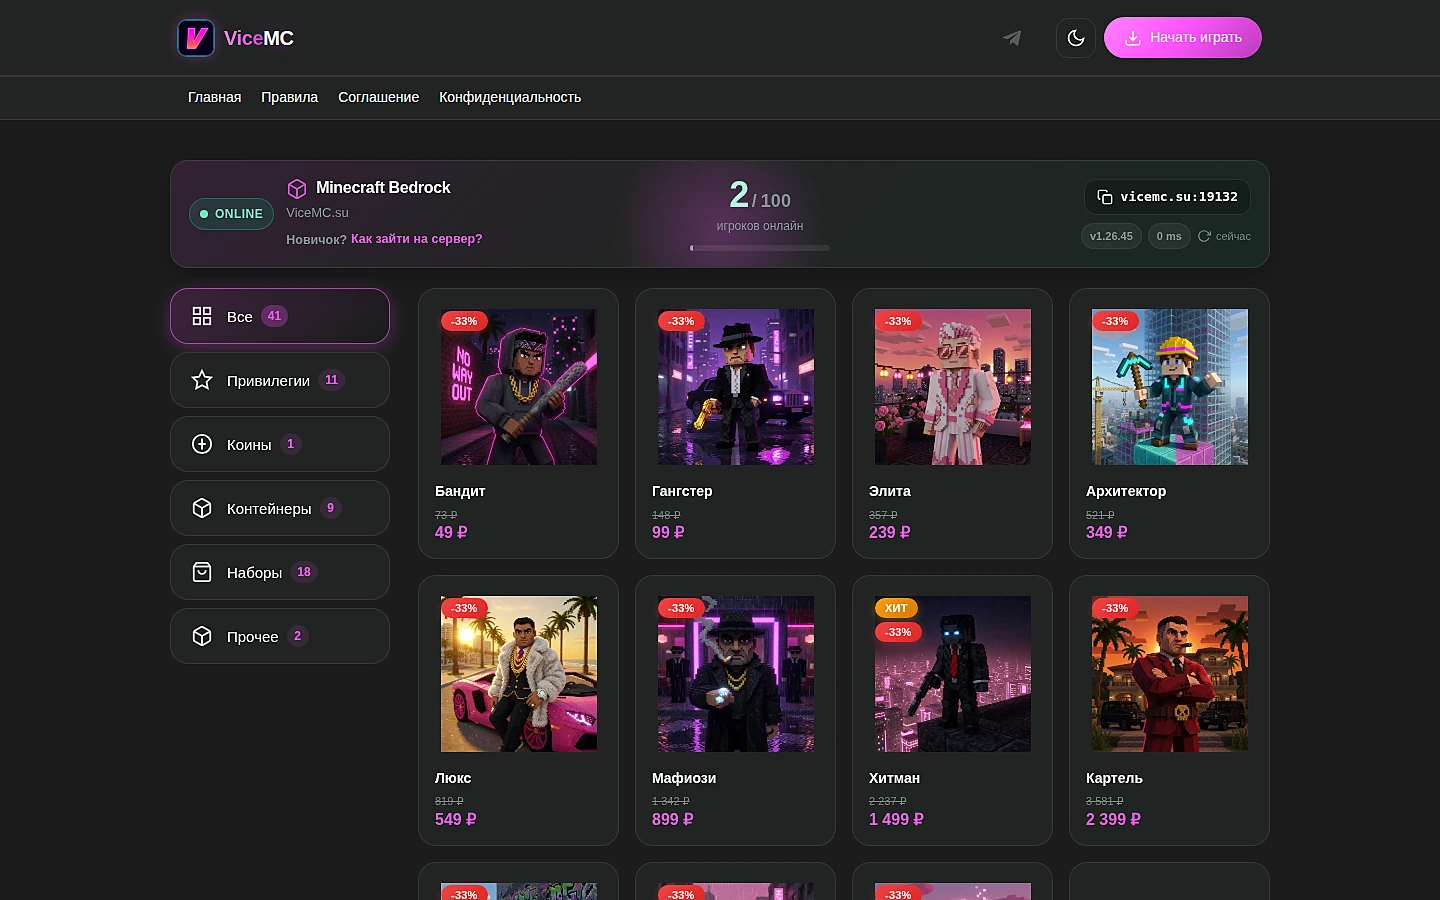Open the Архитектор product image

(x=1170, y=387)
